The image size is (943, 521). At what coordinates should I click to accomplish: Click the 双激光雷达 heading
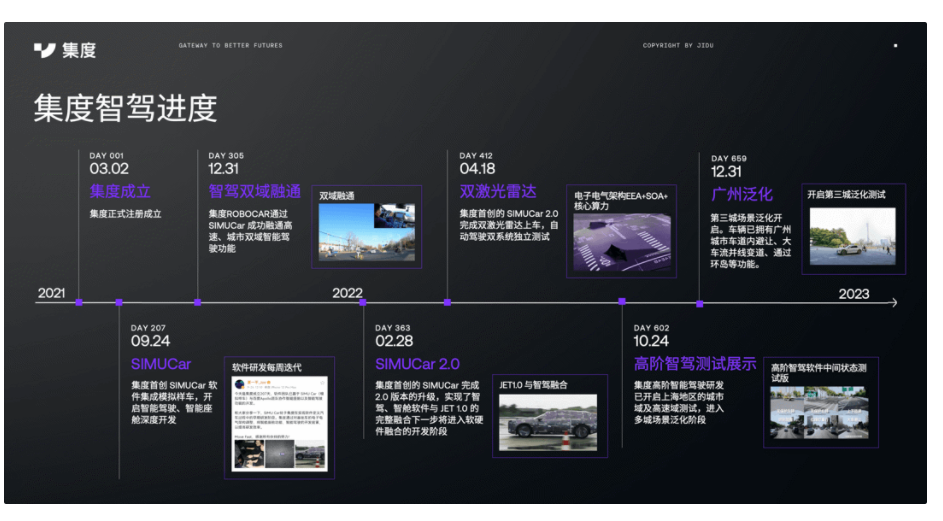tap(498, 192)
